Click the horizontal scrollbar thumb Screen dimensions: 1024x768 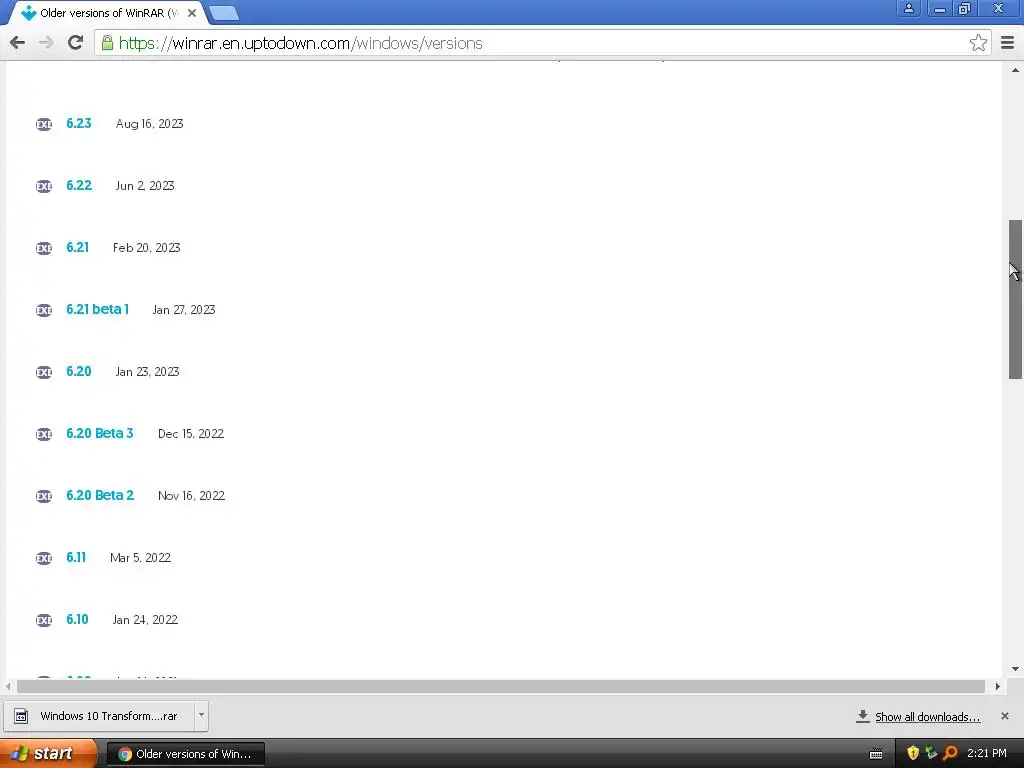500,686
